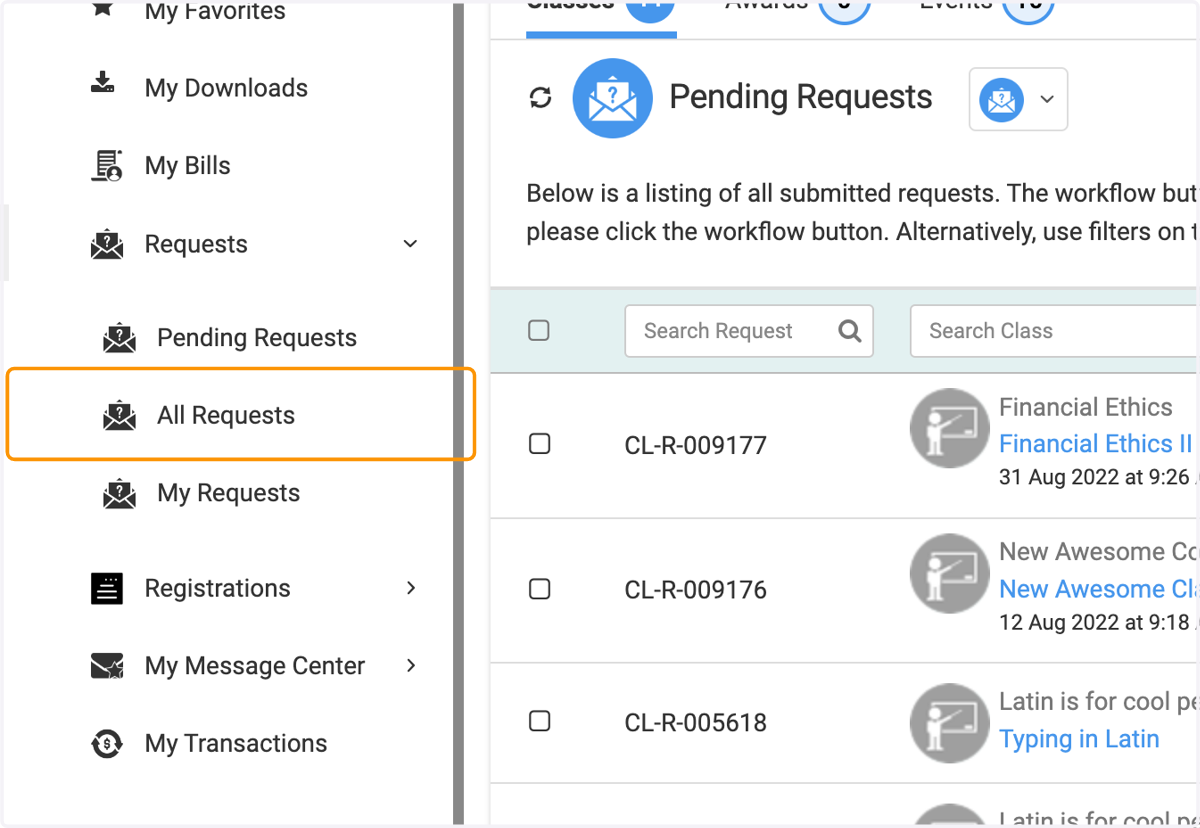Click the search magnifier in Search Request
The width and height of the screenshot is (1200, 828).
(850, 331)
